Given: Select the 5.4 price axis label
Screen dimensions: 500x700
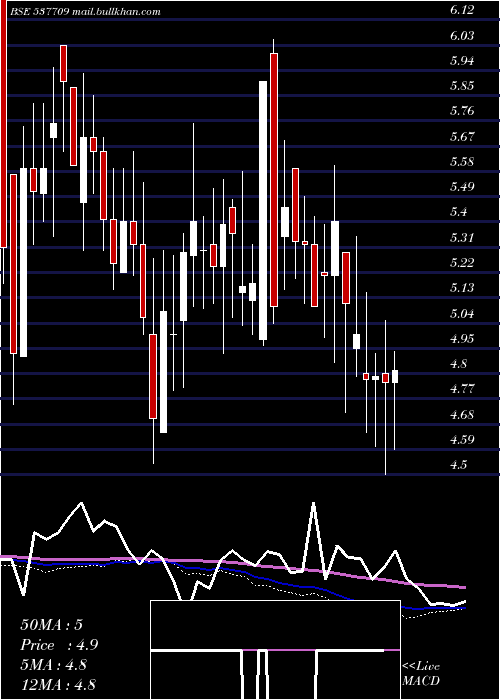Looking at the screenshot, I should (459, 212).
